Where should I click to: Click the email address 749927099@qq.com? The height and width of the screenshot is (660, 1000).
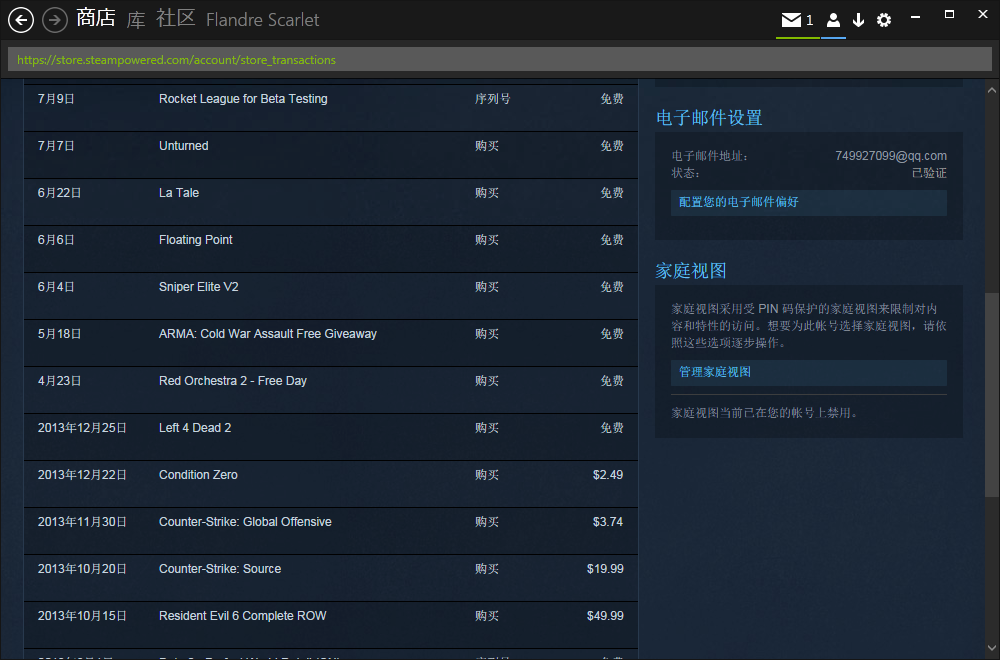(x=891, y=156)
